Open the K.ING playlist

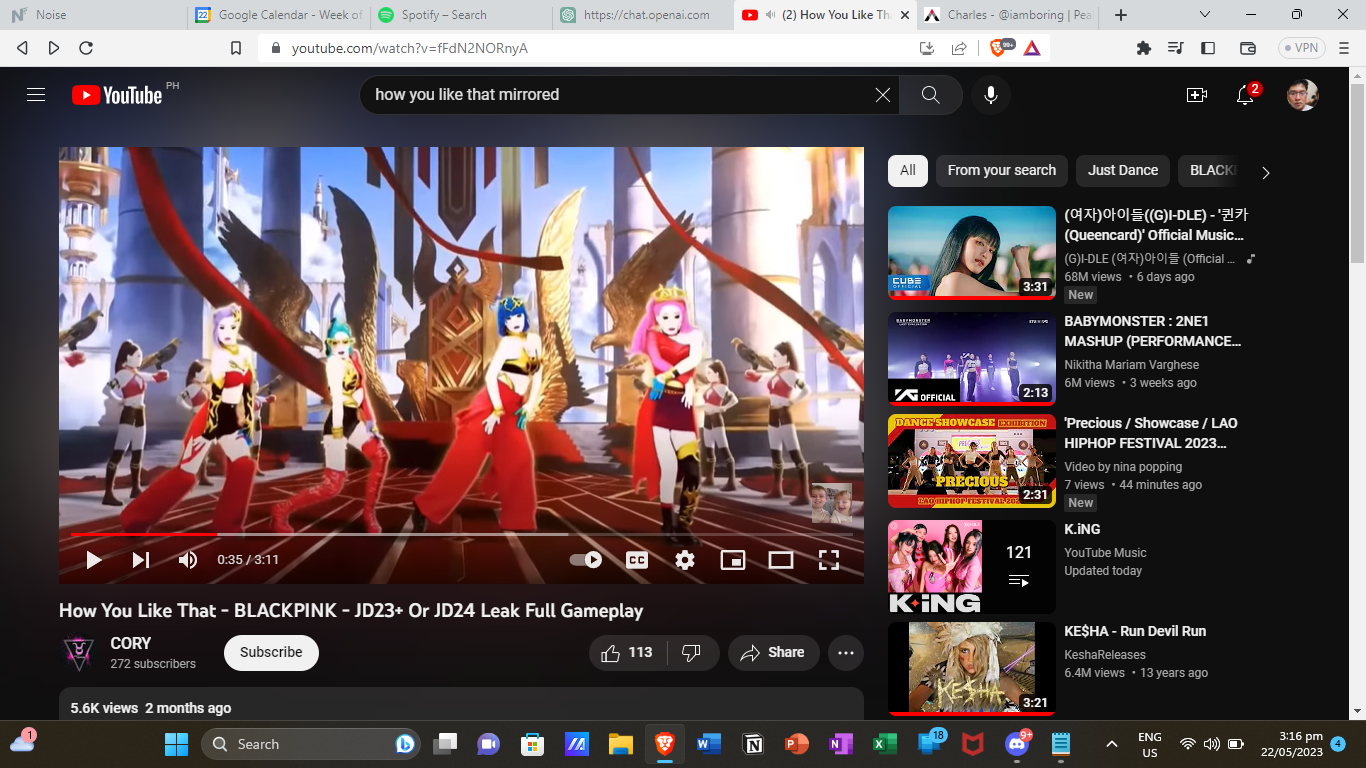click(972, 566)
